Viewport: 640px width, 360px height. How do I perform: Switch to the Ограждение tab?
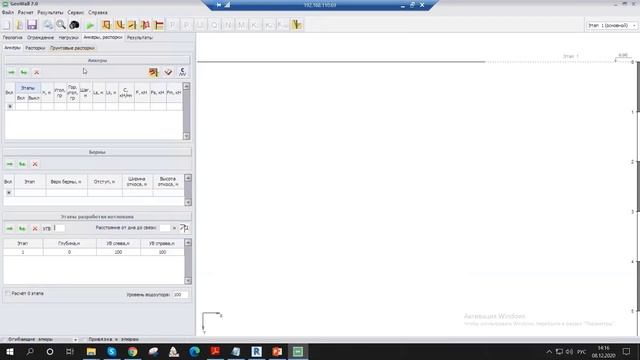coord(40,38)
